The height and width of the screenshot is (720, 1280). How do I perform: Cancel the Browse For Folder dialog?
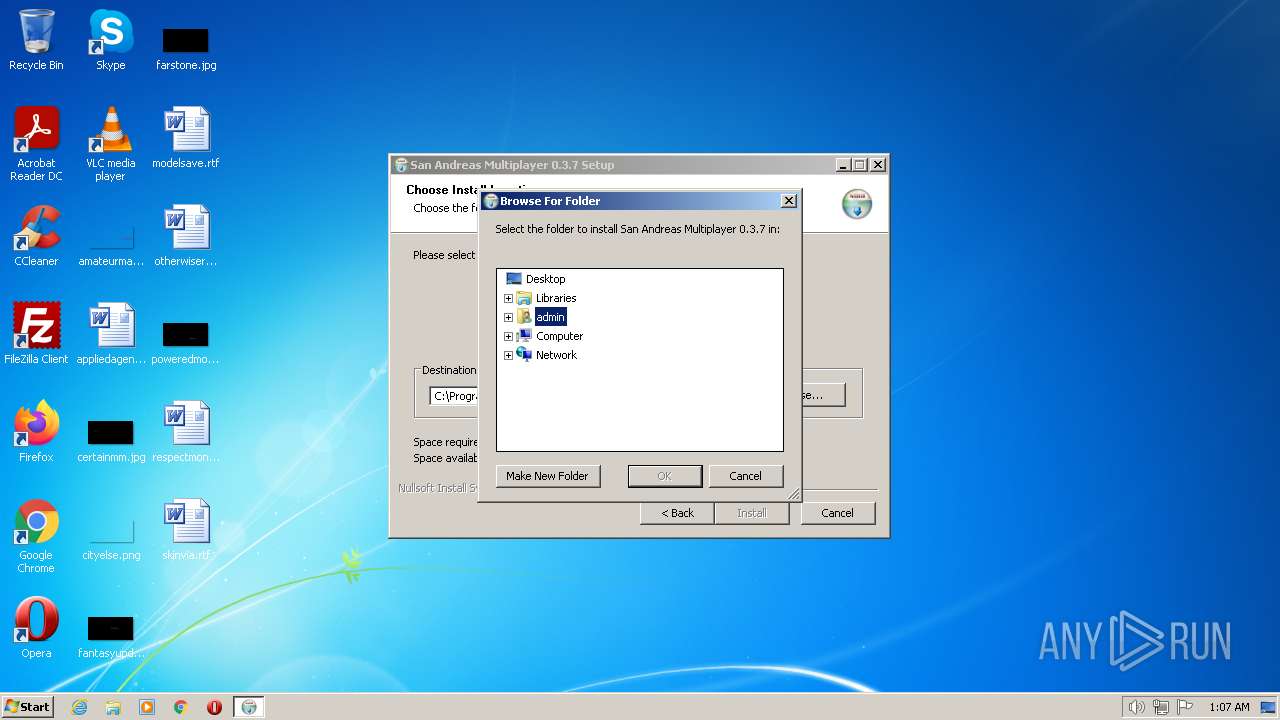(745, 476)
